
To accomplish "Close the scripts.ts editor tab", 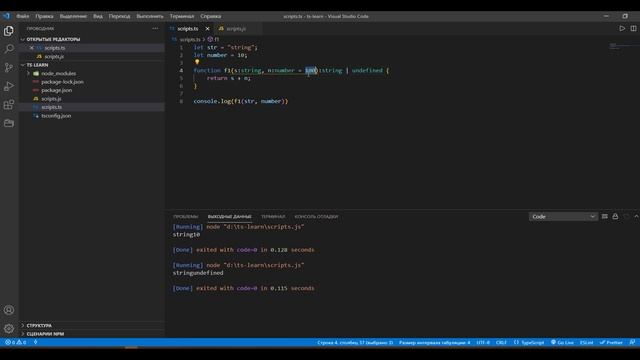I will (x=207, y=29).
